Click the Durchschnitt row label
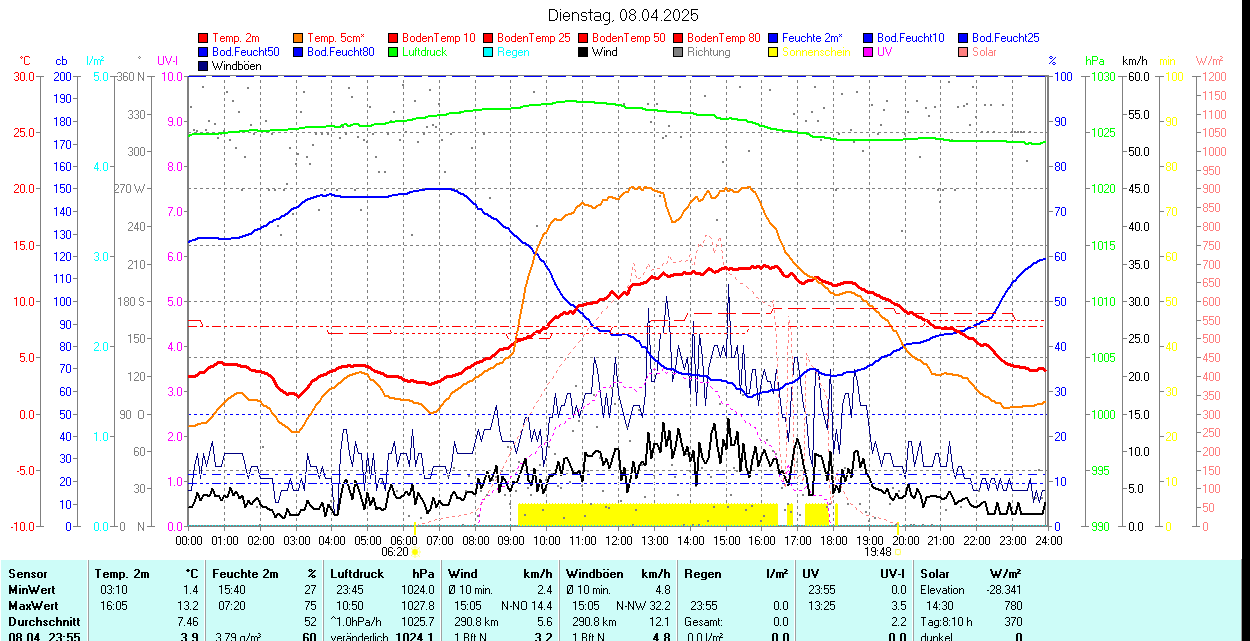Image resolution: width=1250 pixels, height=641 pixels. pyautogui.click(x=42, y=622)
